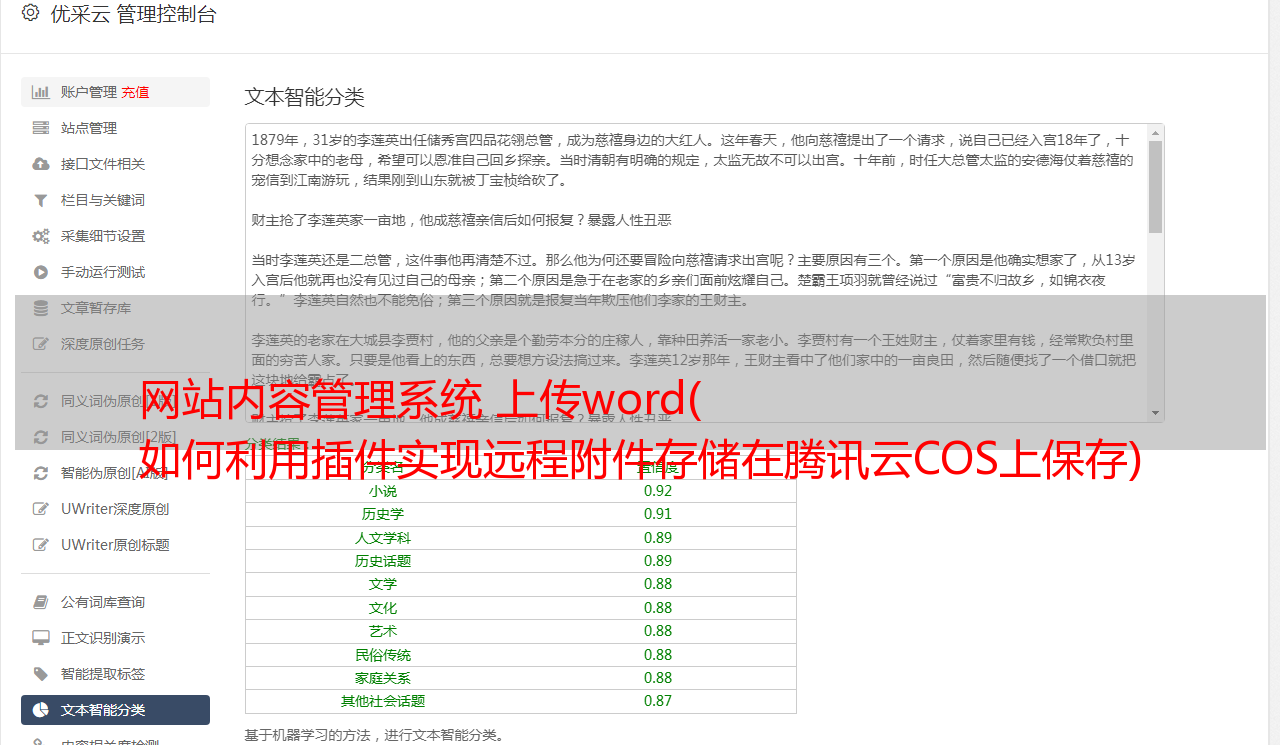The width and height of the screenshot is (1280, 745).
Task: Click the play circle icon for 手动运行测试
Action: (x=41, y=272)
